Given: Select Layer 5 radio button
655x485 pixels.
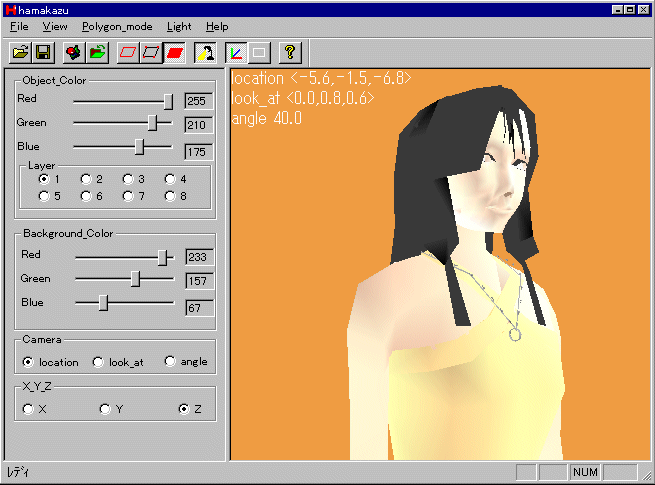Looking at the screenshot, I should (44, 196).
